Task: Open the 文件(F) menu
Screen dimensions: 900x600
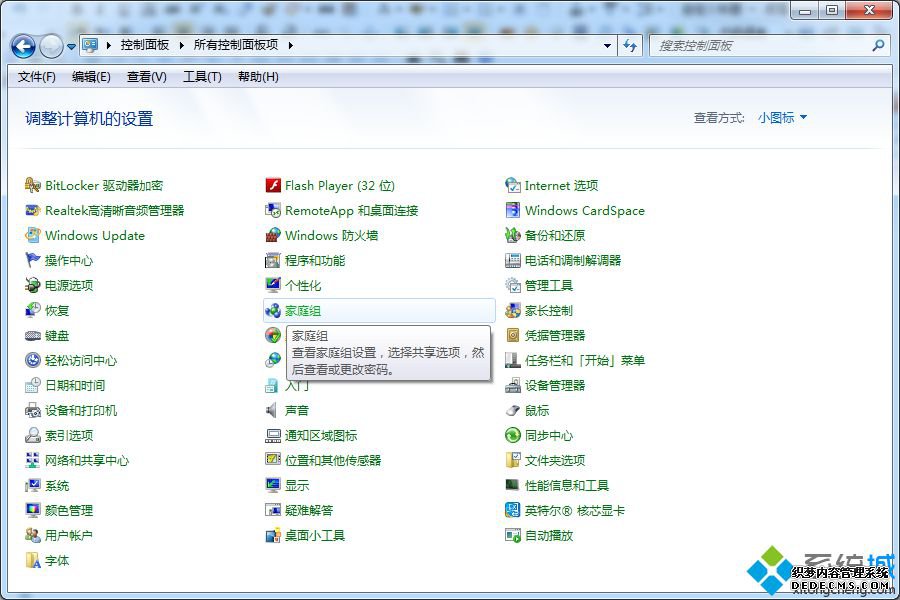Action: coord(37,77)
